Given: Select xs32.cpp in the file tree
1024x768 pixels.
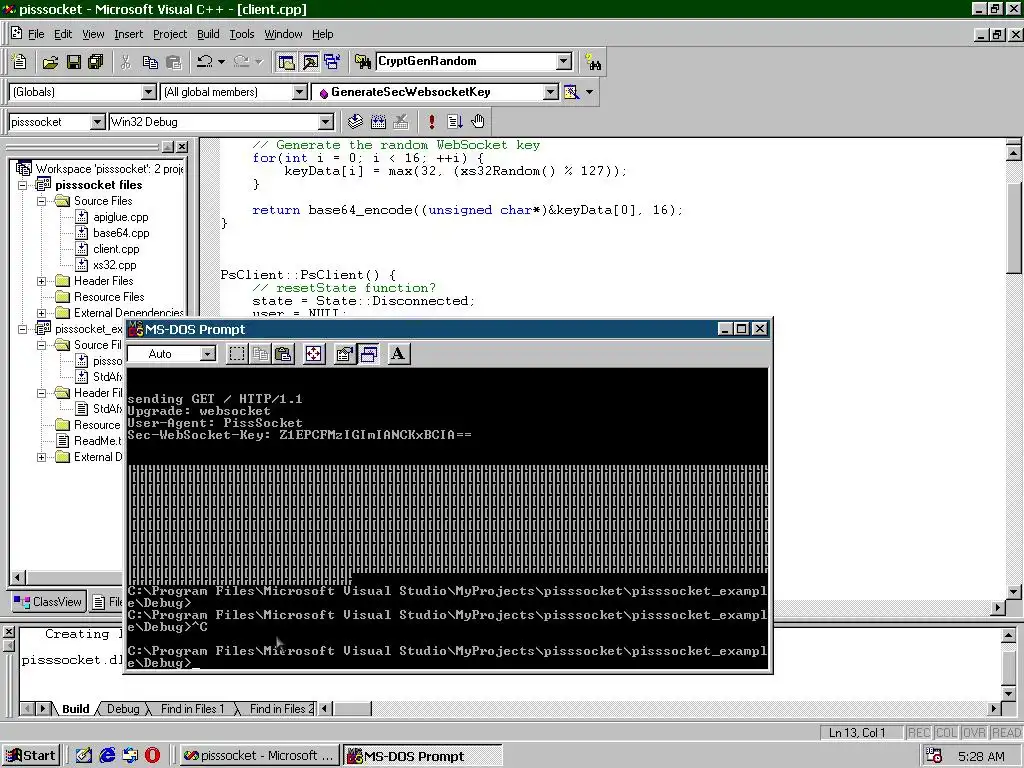Looking at the screenshot, I should coord(115,264).
